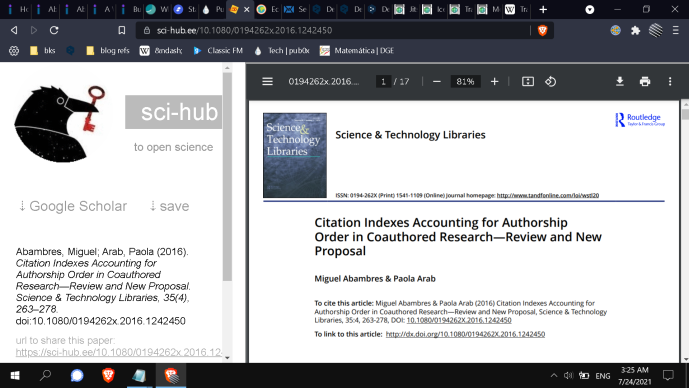Zoom out the PDF document
689x388 pixels.
(x=436, y=82)
